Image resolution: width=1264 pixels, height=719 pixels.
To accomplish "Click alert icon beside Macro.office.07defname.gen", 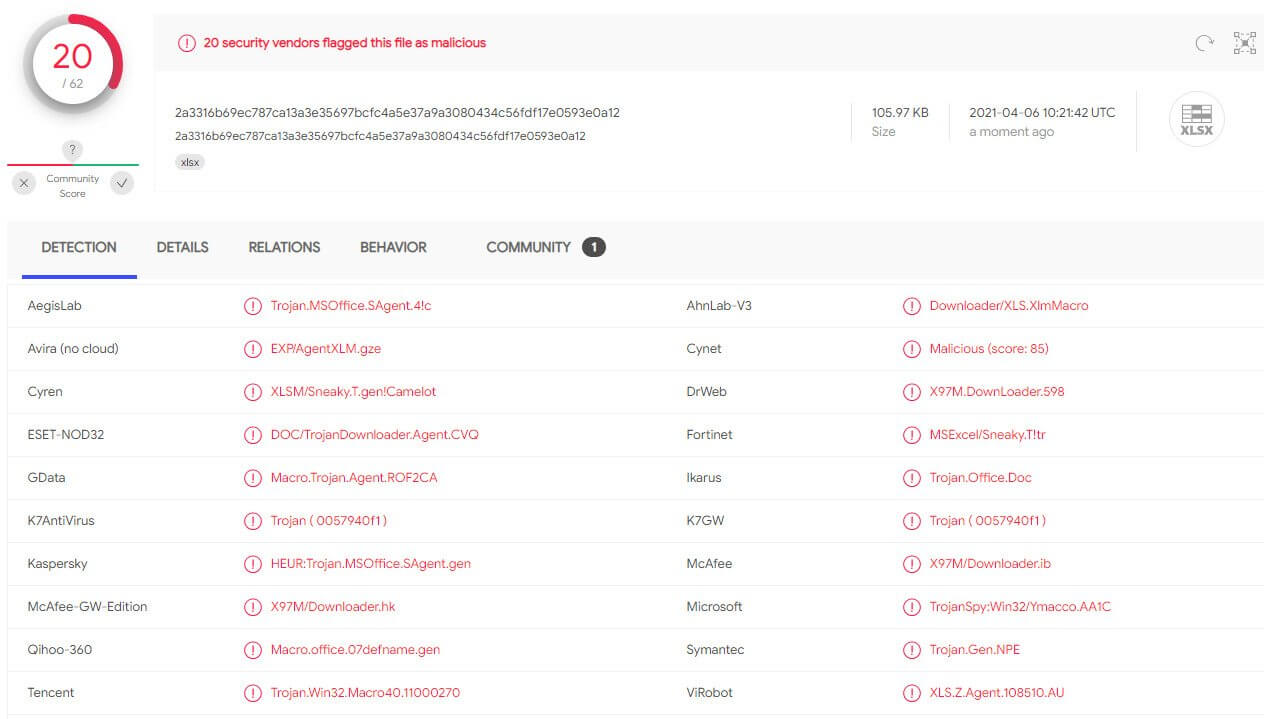I will pyautogui.click(x=252, y=650).
